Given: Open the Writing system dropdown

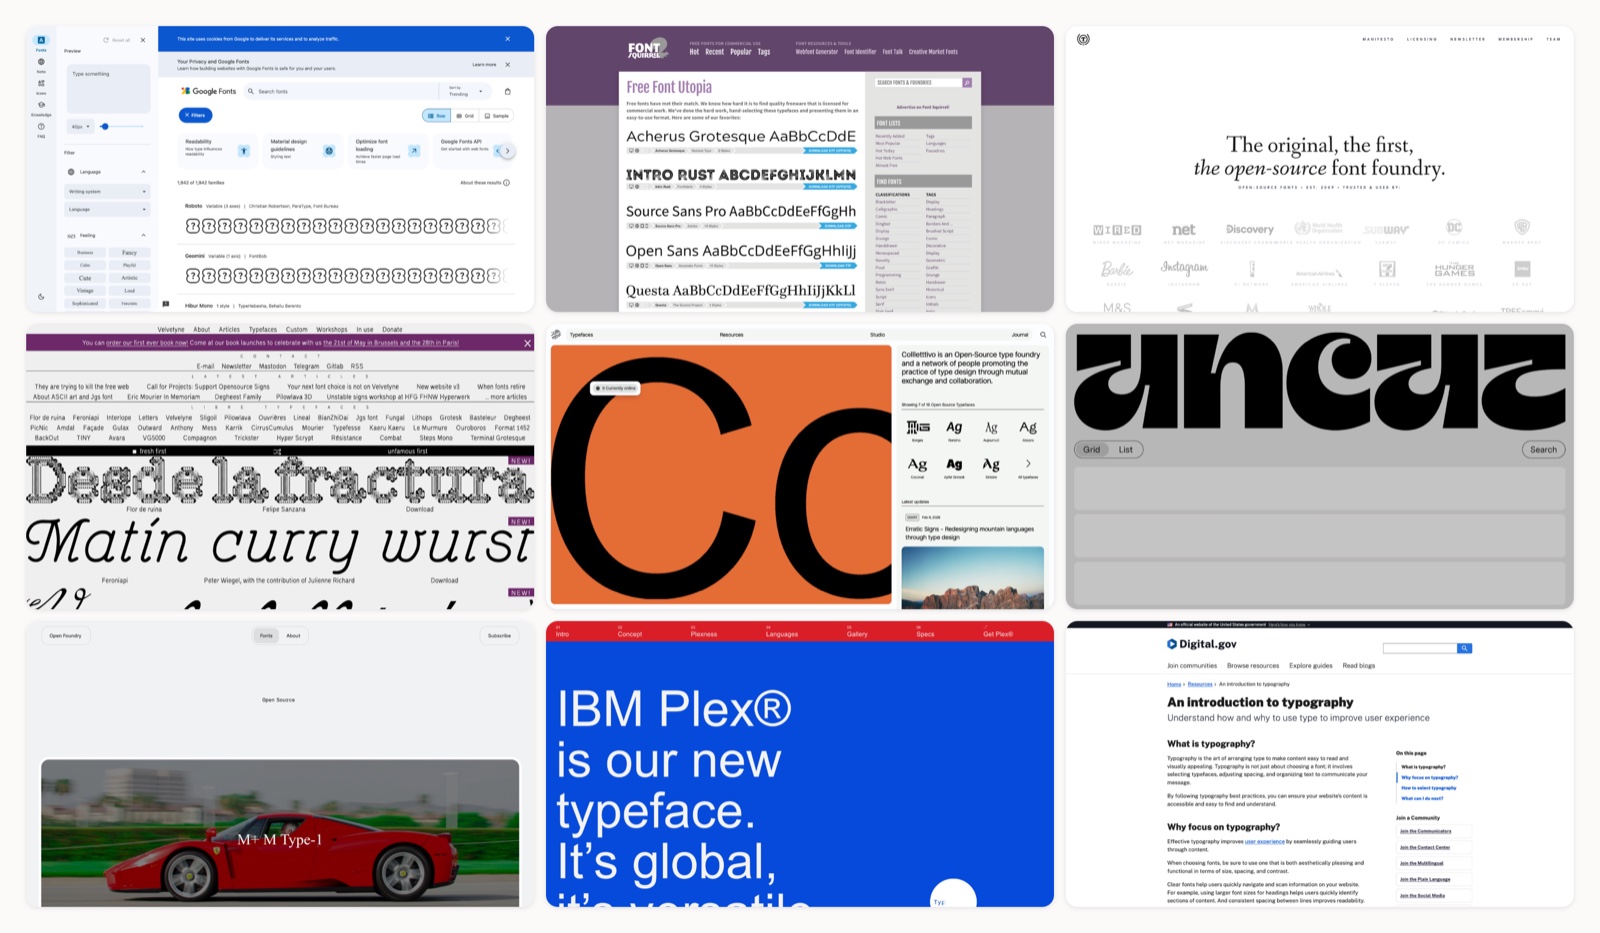Looking at the screenshot, I should pyautogui.click(x=107, y=191).
